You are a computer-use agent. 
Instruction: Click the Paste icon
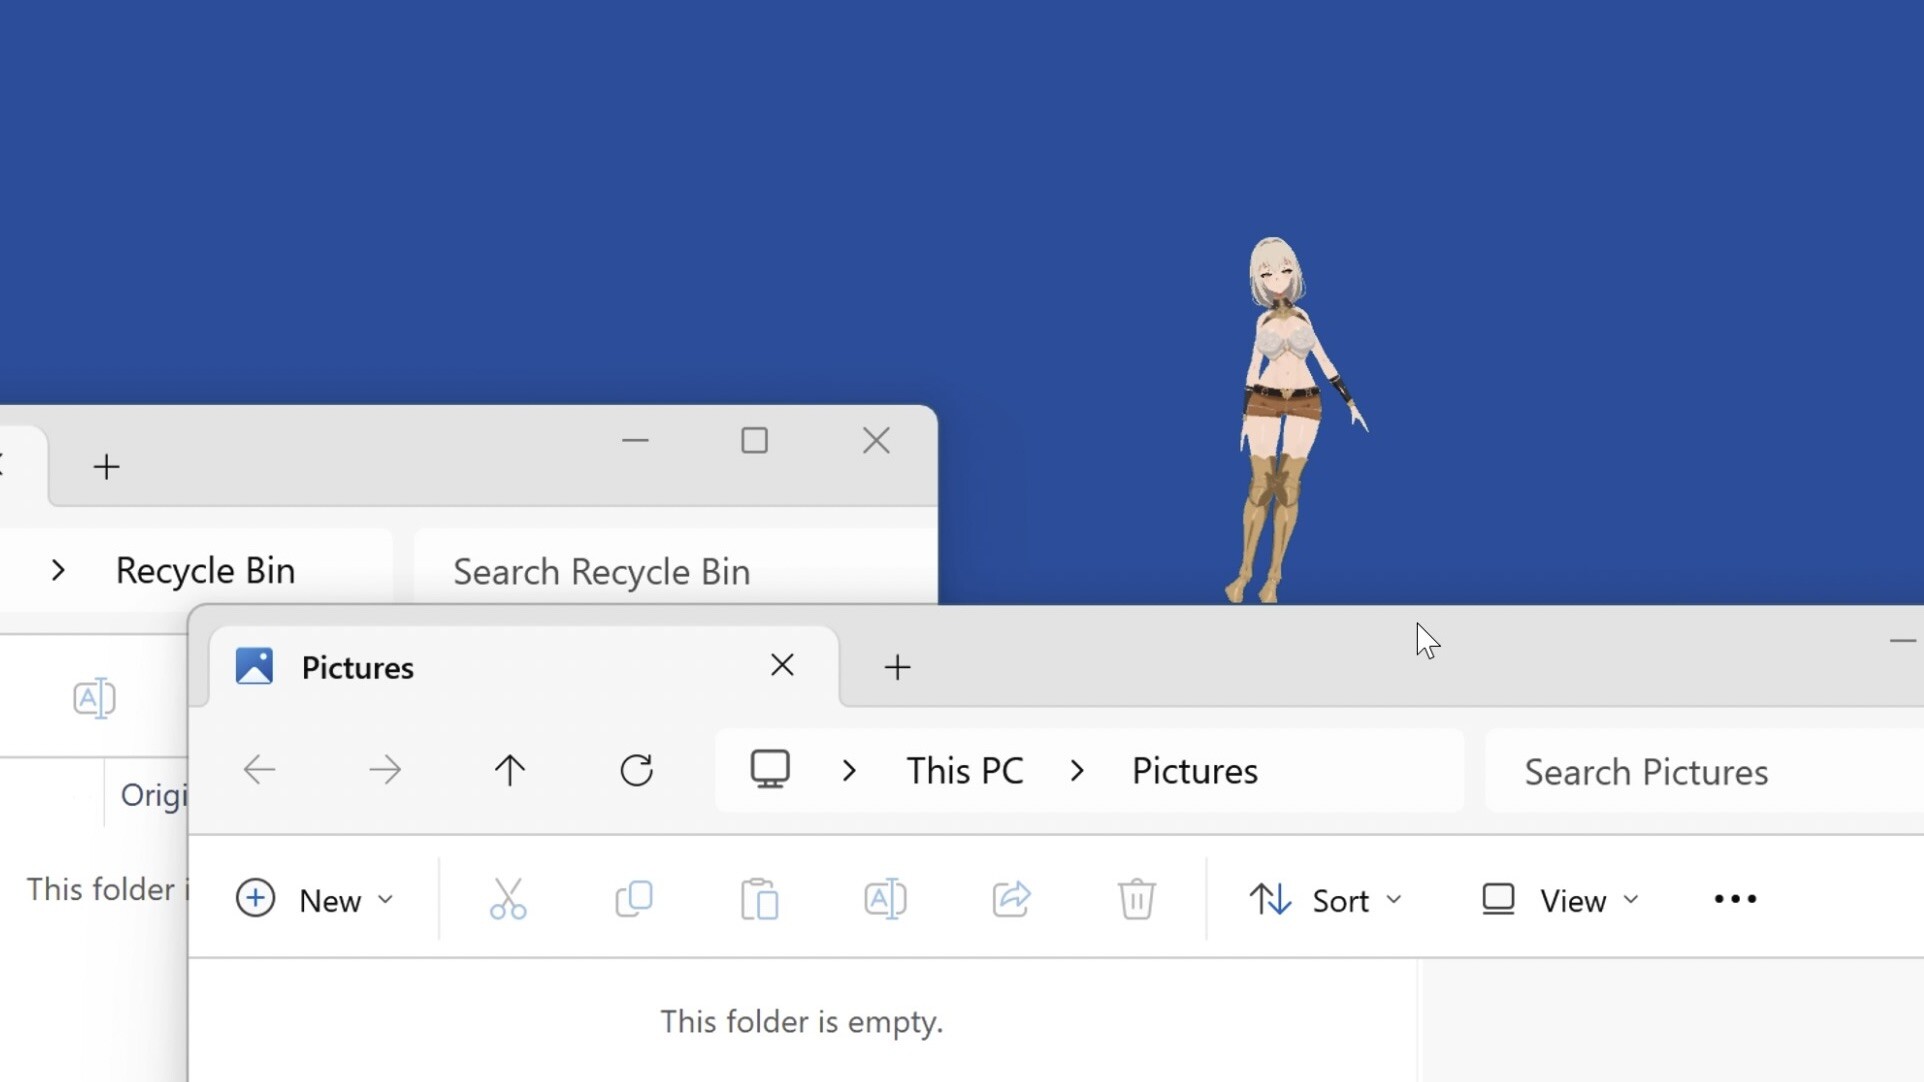(760, 898)
